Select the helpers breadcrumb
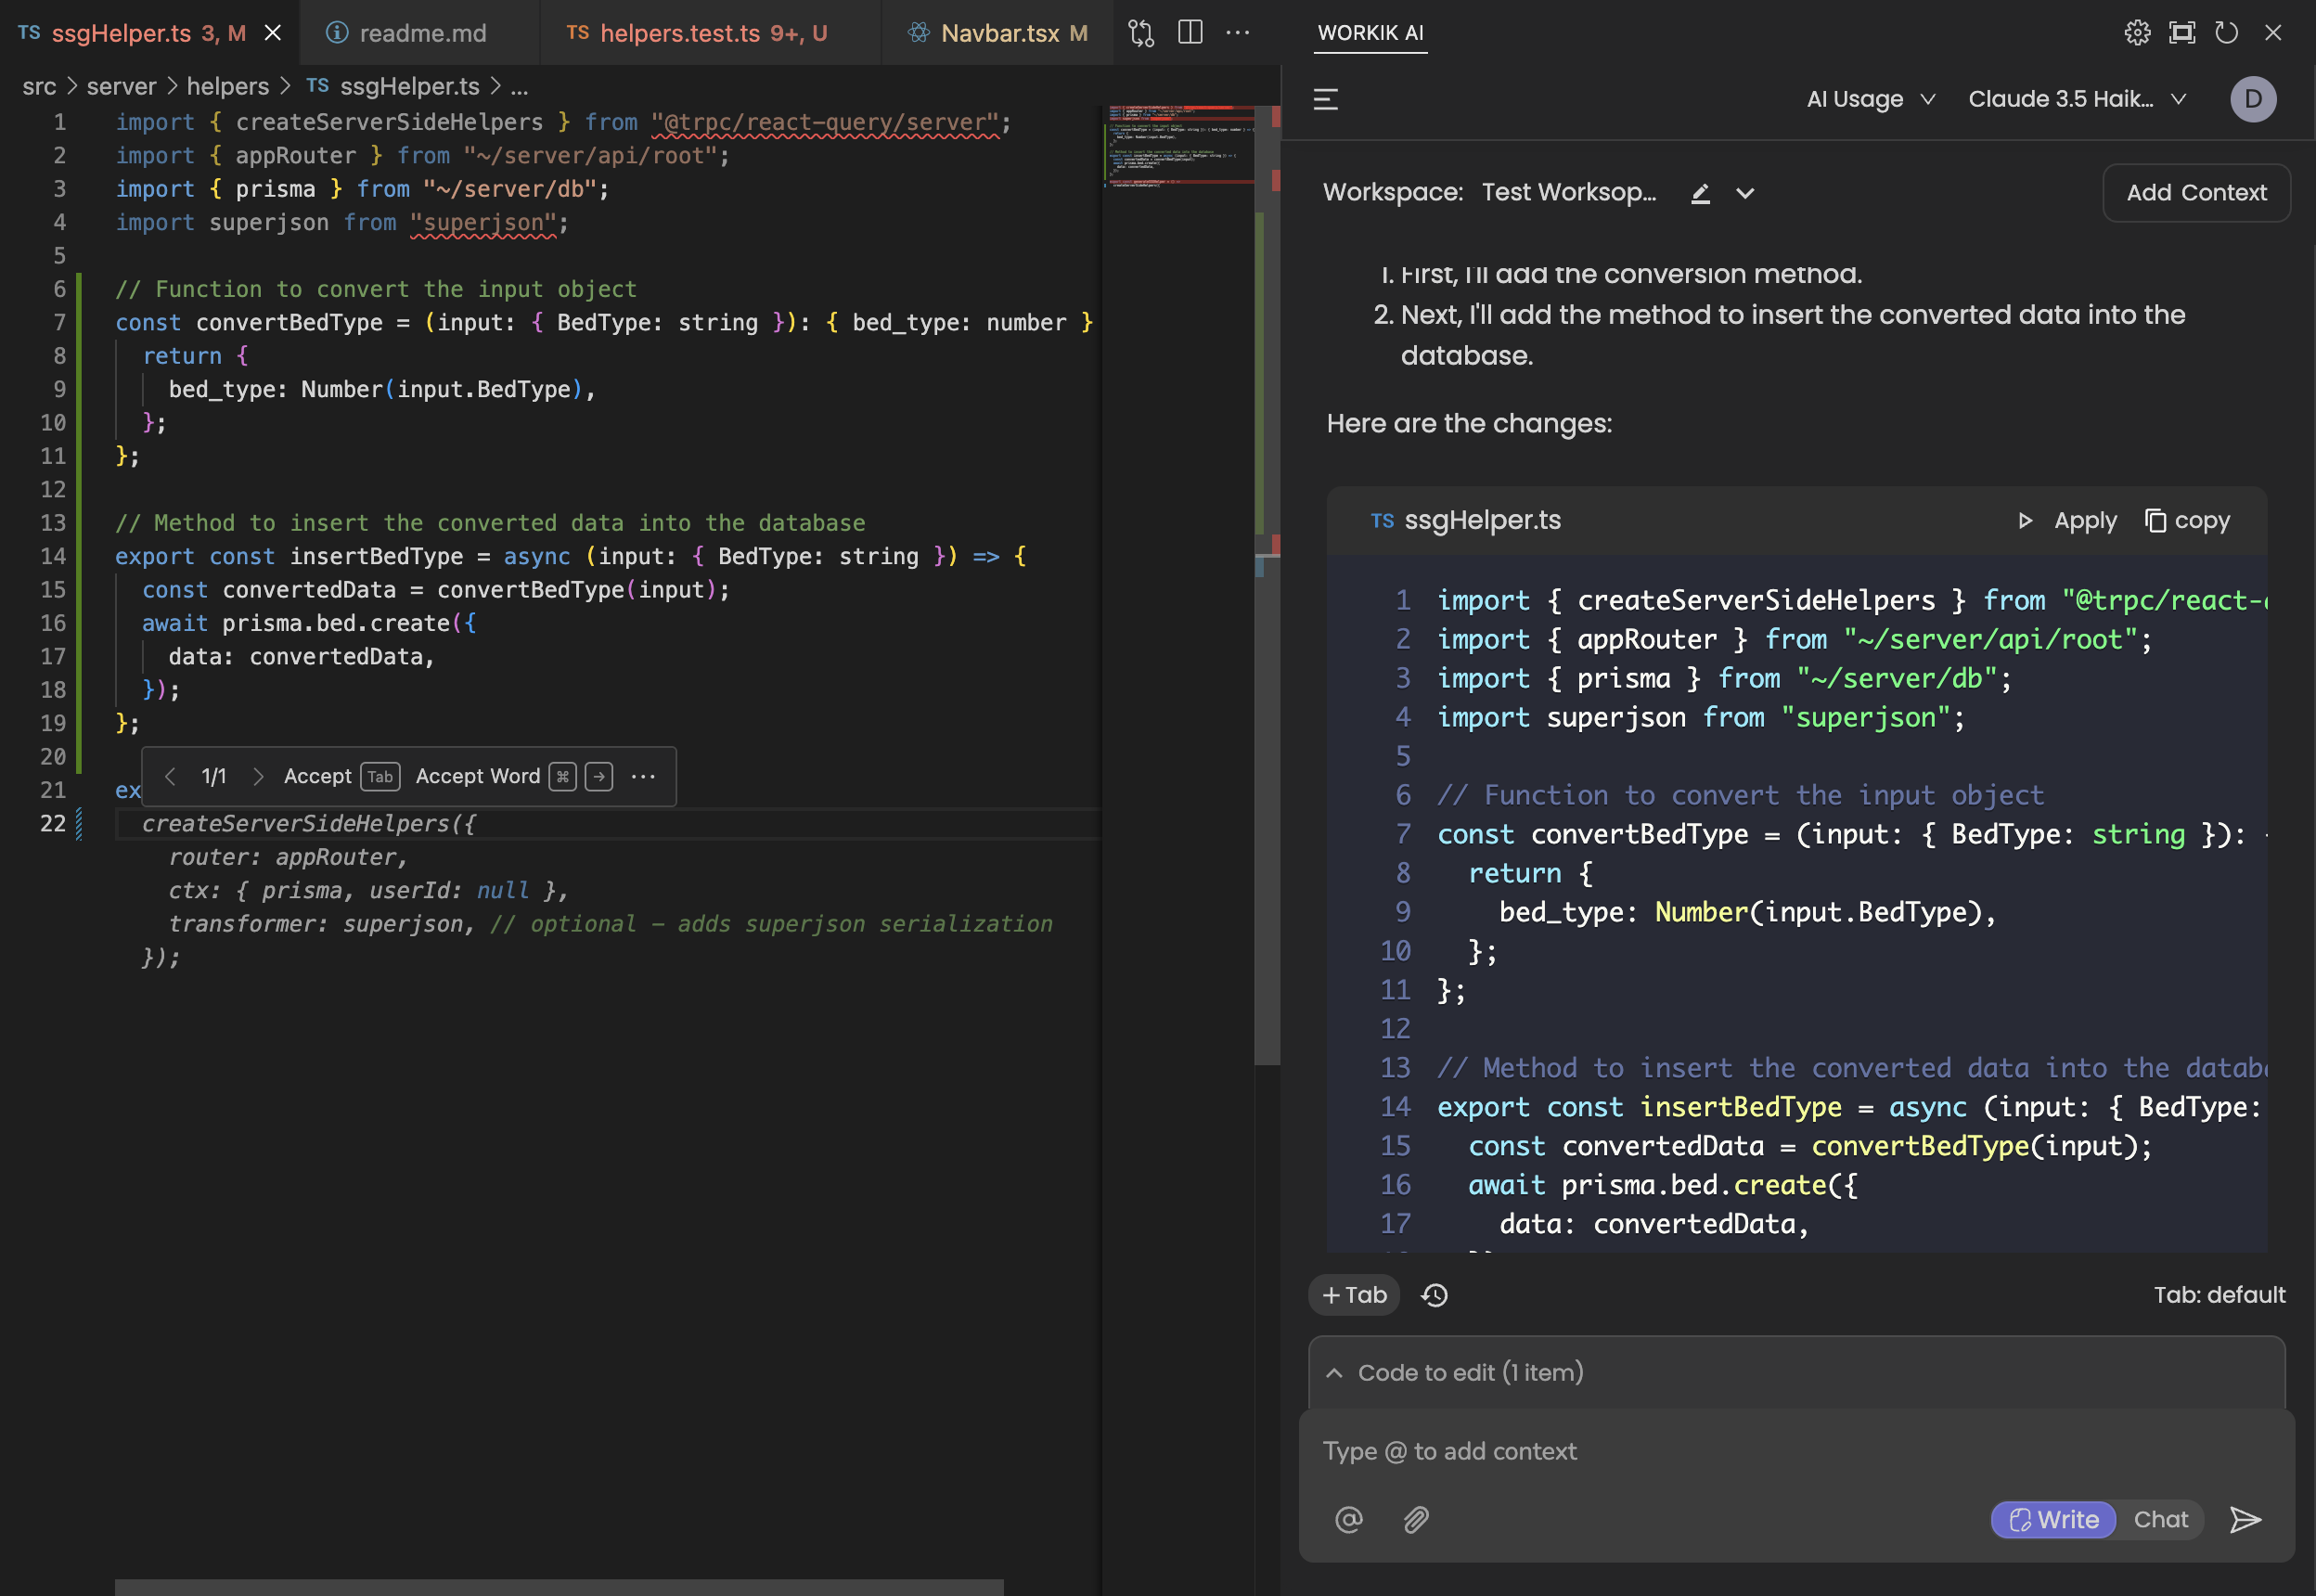The height and width of the screenshot is (1596, 2316). click(x=228, y=87)
